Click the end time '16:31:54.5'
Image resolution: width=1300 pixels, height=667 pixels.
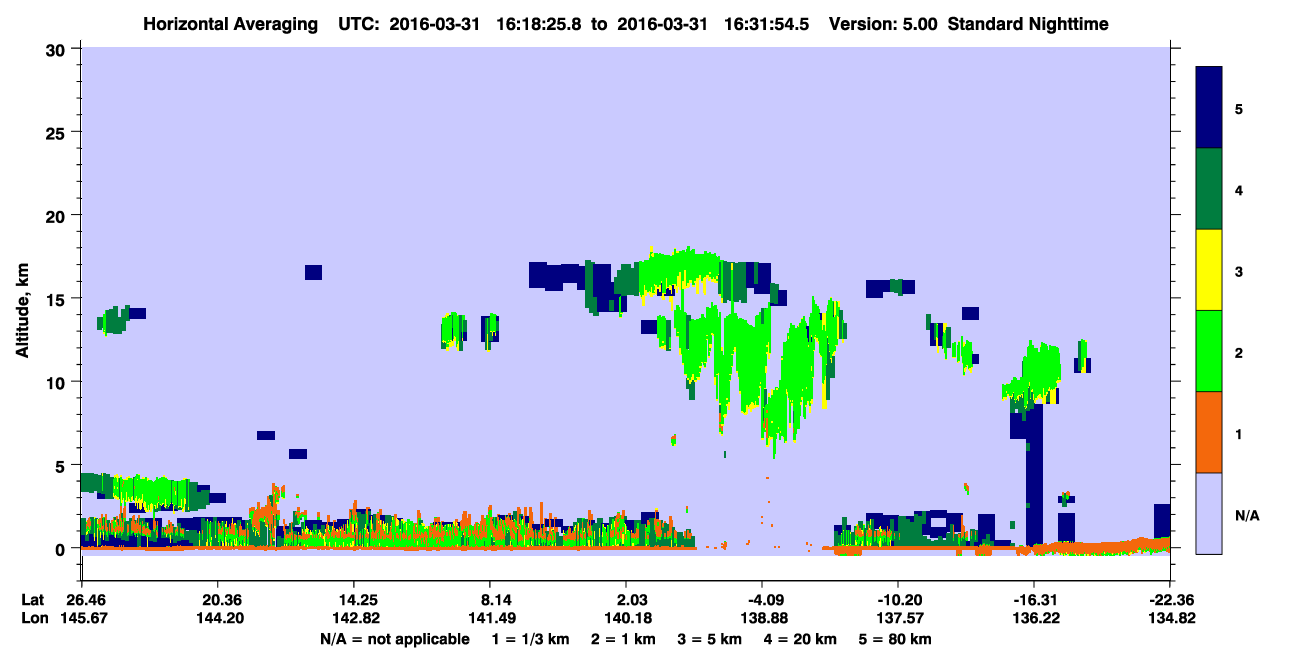tap(768, 23)
